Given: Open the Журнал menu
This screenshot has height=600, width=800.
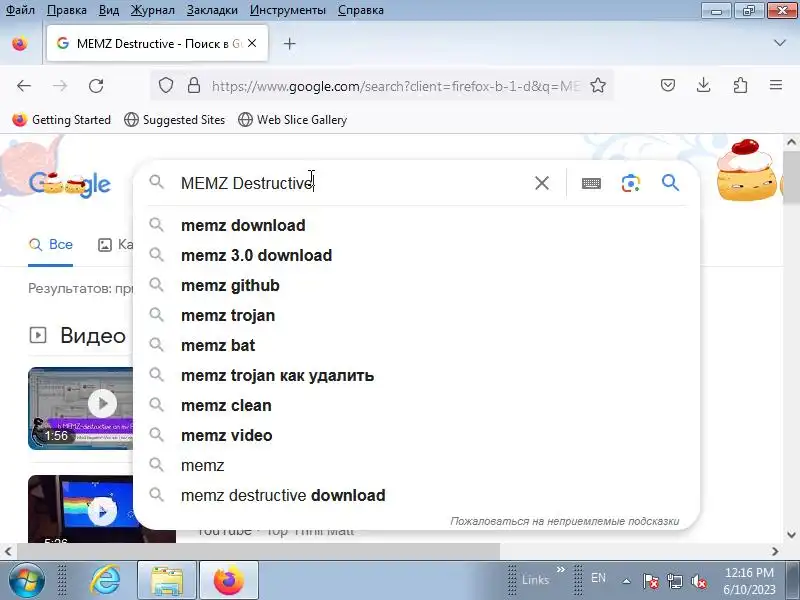Looking at the screenshot, I should 153,10.
